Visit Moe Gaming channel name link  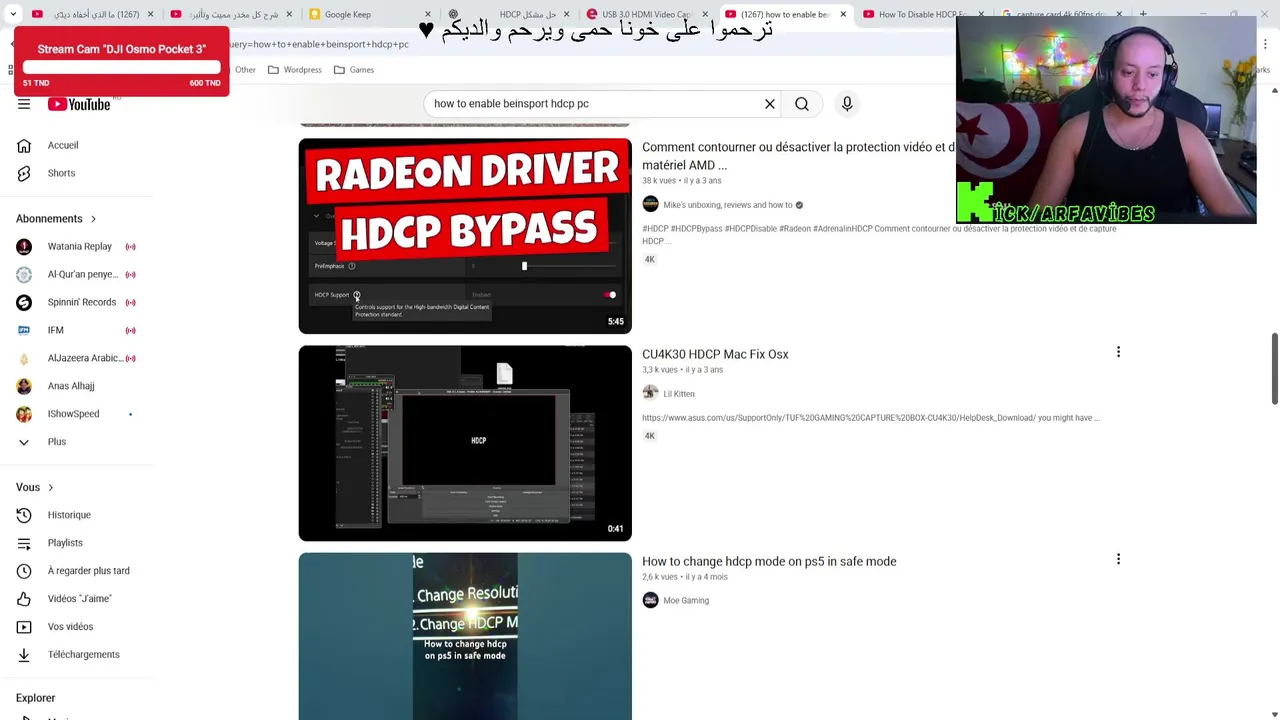686,601
